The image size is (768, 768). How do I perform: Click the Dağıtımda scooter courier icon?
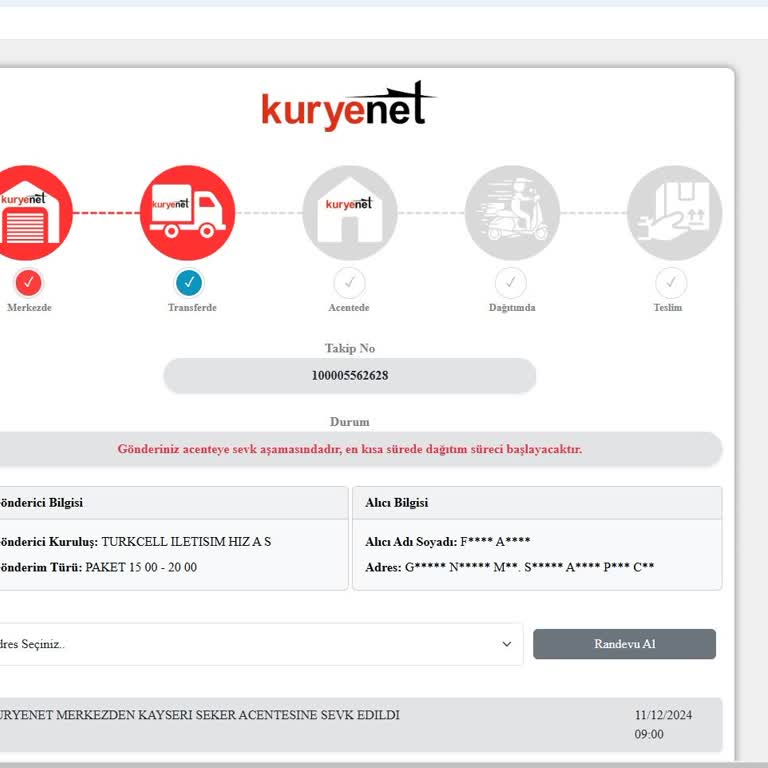tap(512, 213)
